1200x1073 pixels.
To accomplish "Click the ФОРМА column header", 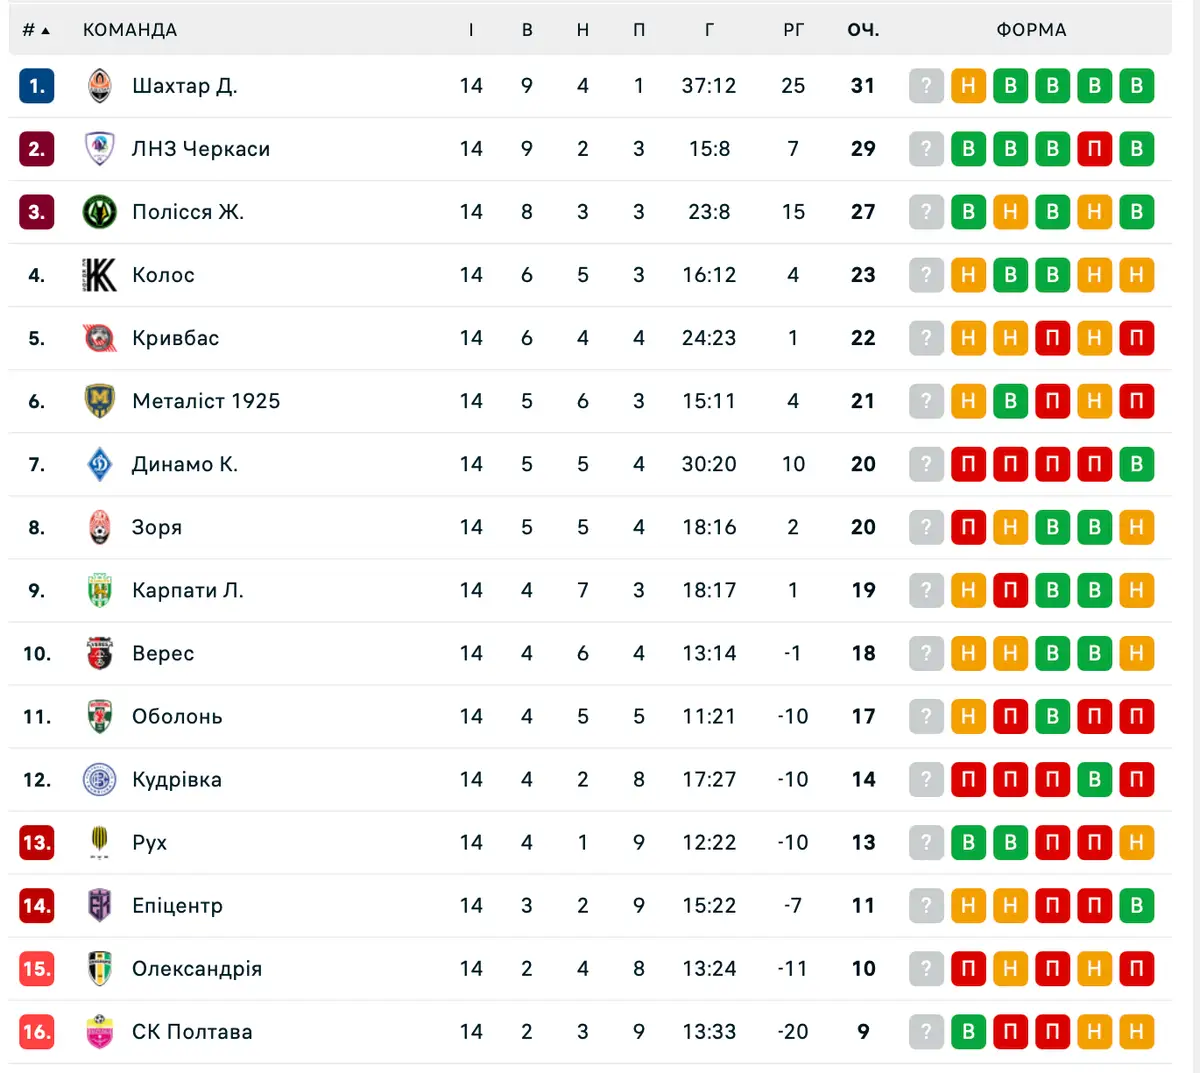I will (x=1031, y=30).
